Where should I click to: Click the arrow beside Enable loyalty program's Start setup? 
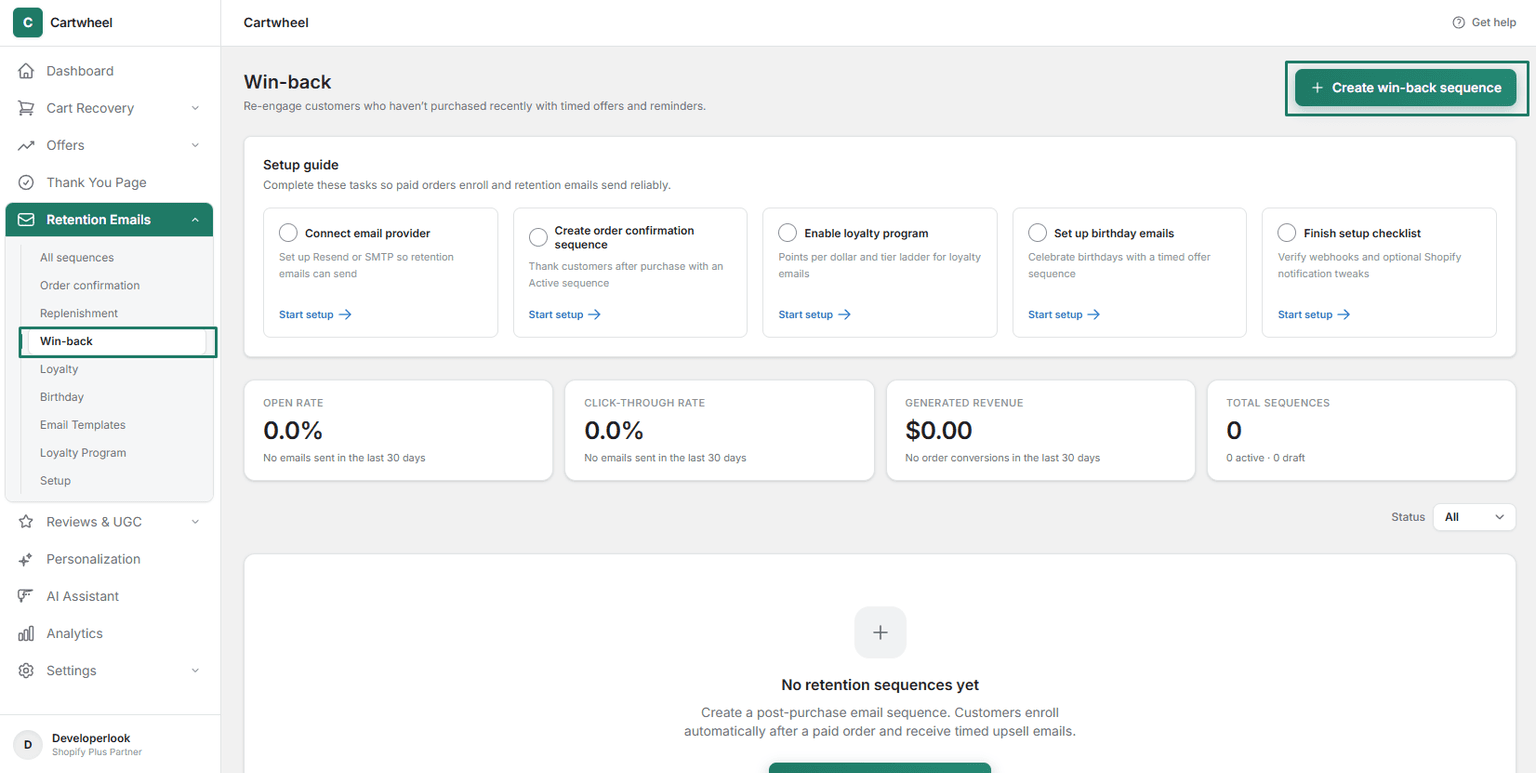844,314
